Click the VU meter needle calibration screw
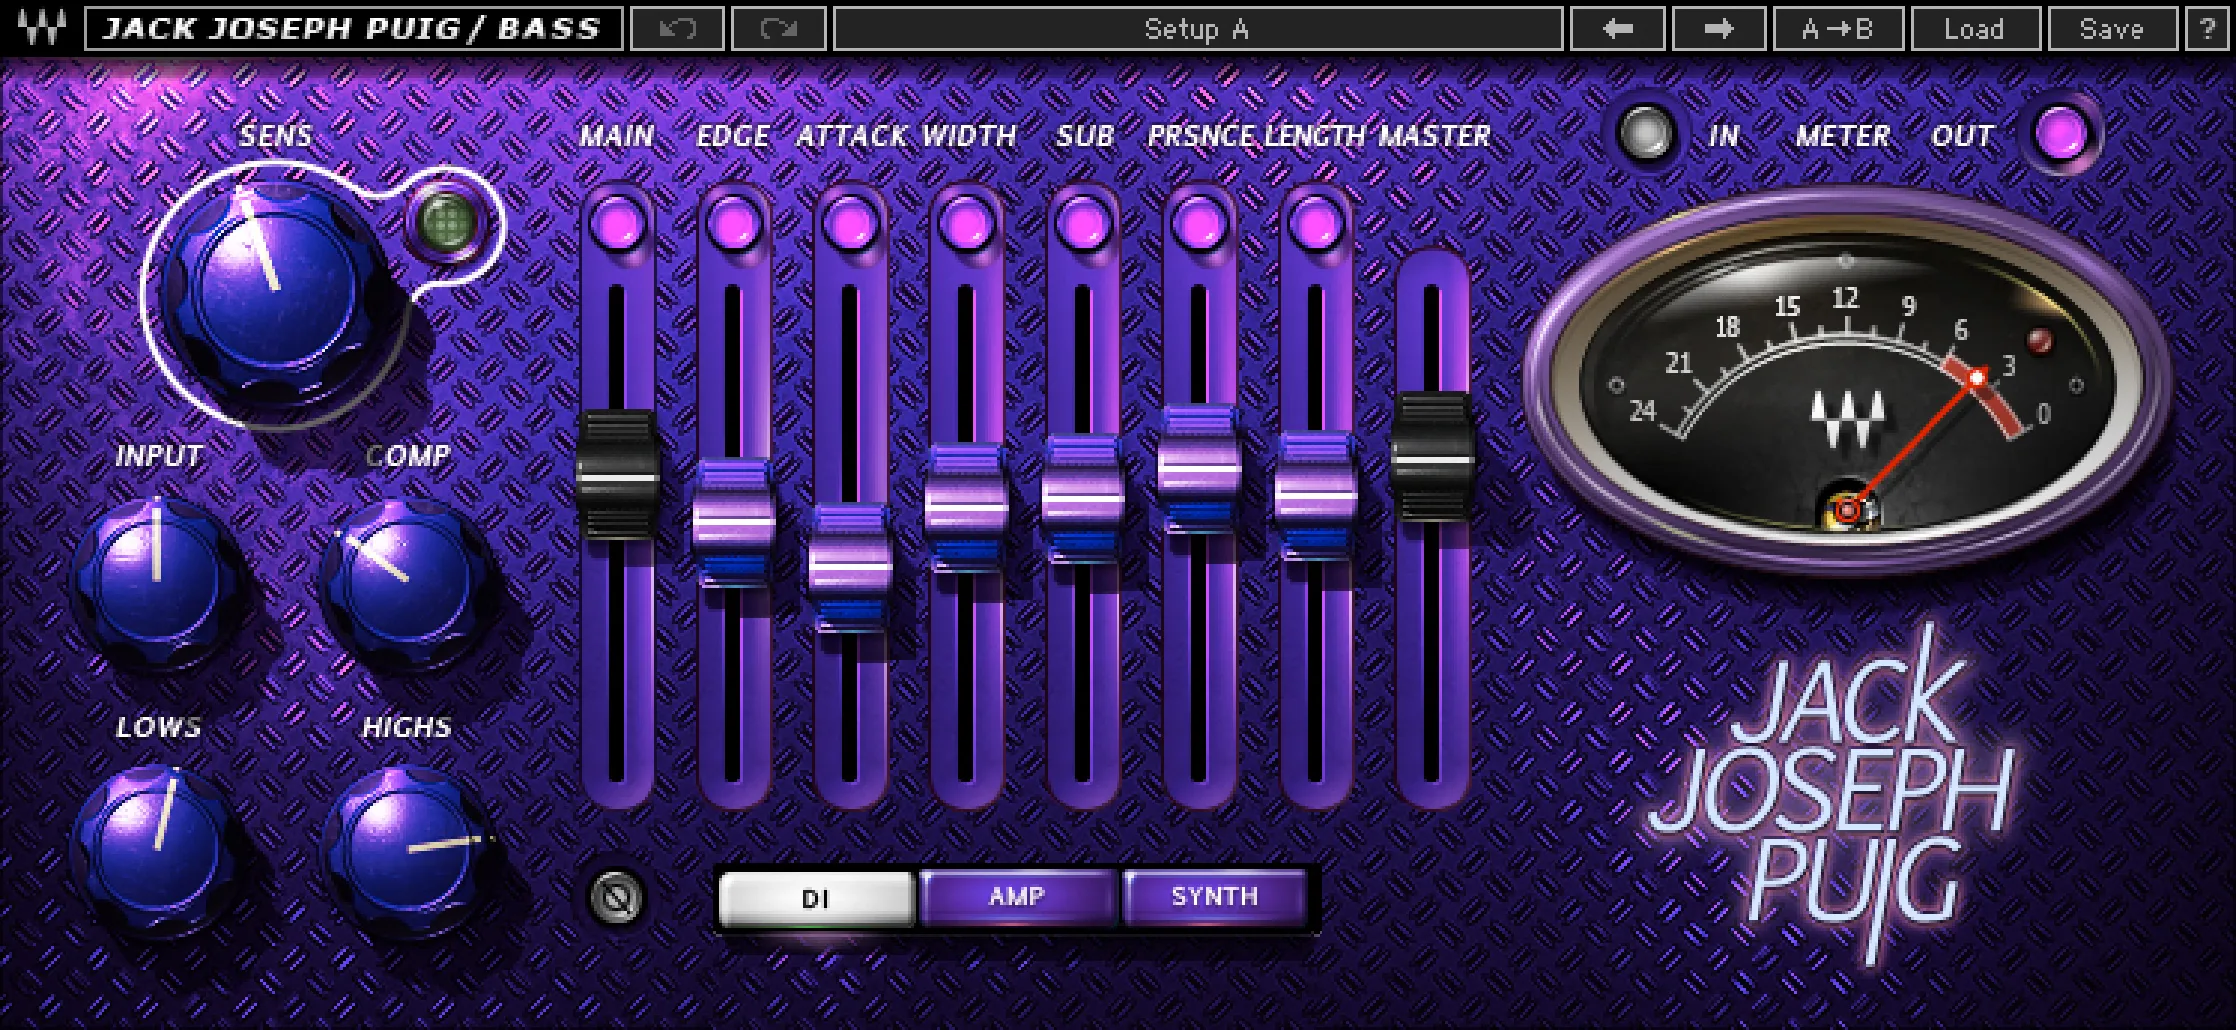2236x1030 pixels. [x=1847, y=511]
